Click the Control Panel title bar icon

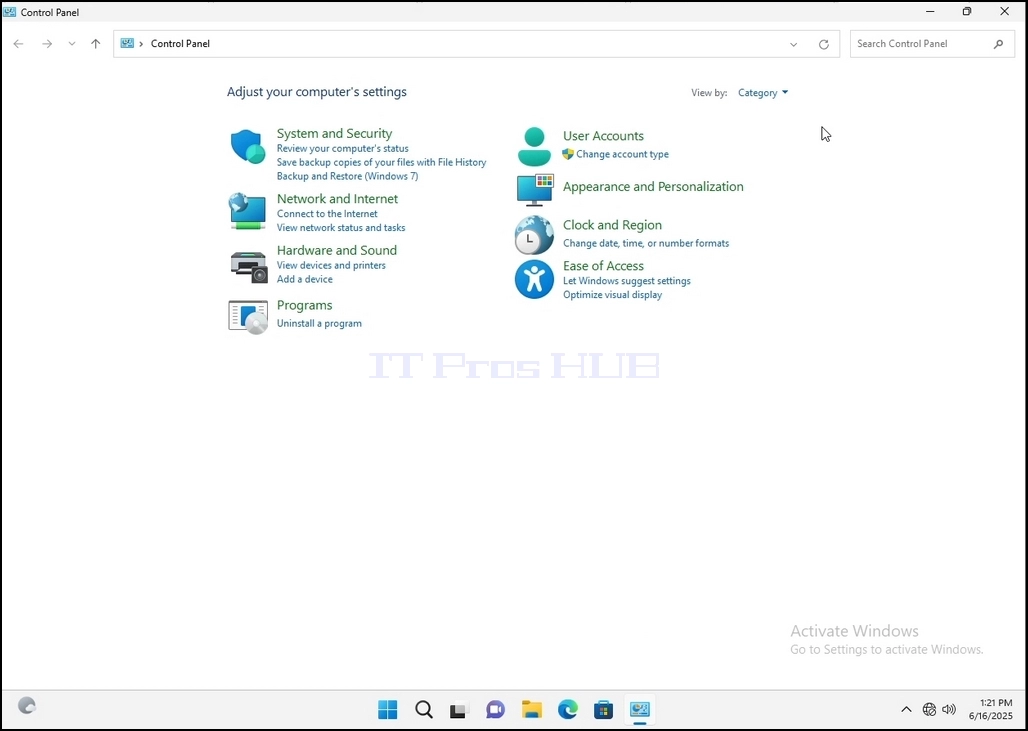10,12
